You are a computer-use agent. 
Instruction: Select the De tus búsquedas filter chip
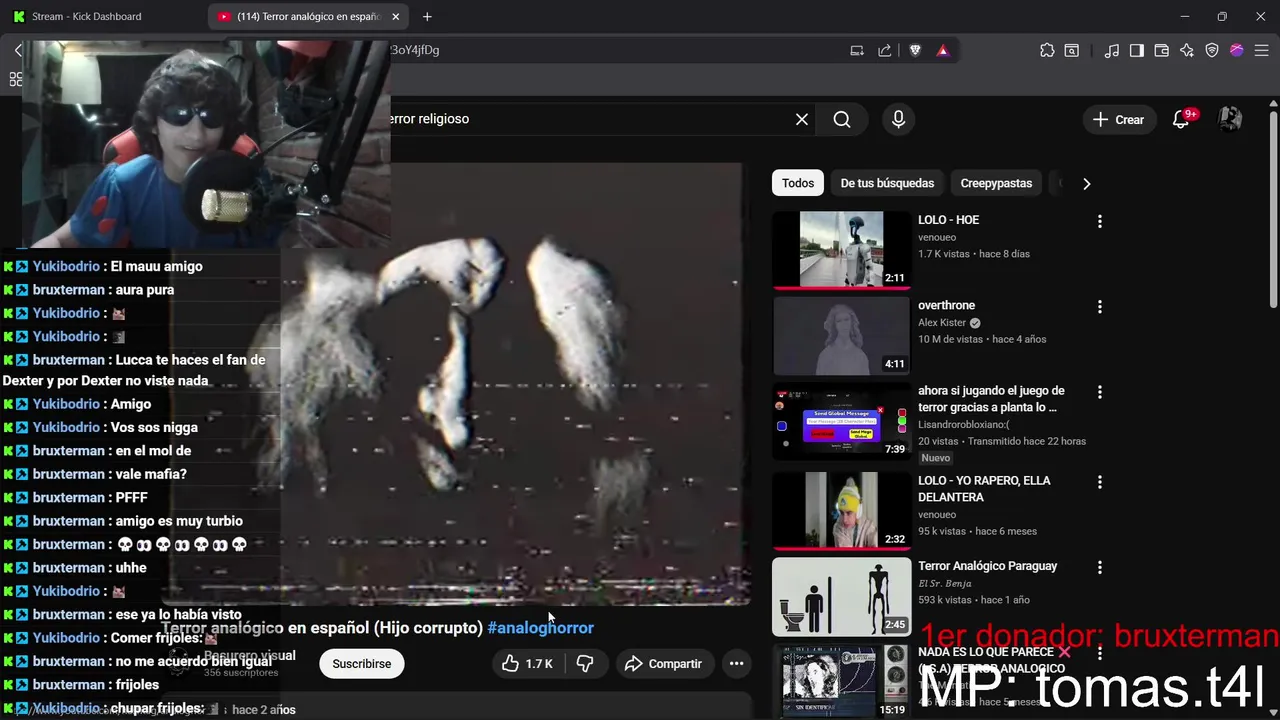coord(887,183)
